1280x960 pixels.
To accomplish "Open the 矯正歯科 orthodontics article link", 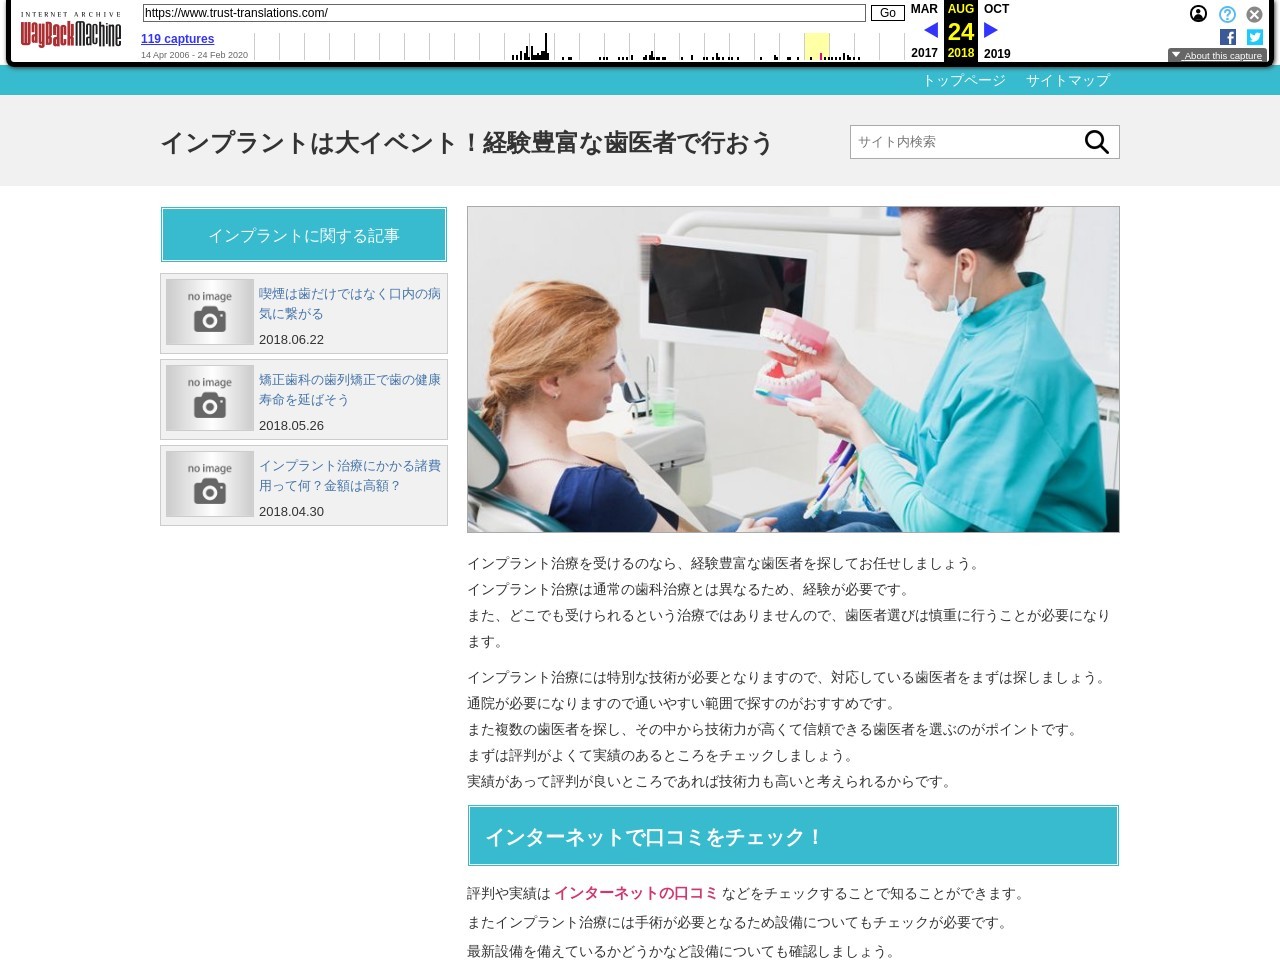I will (349, 389).
